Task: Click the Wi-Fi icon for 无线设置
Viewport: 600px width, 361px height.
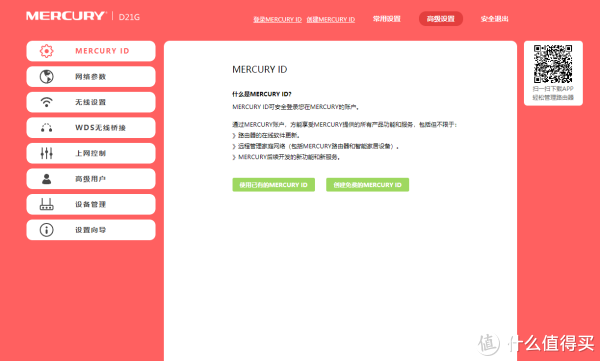Action: point(47,102)
